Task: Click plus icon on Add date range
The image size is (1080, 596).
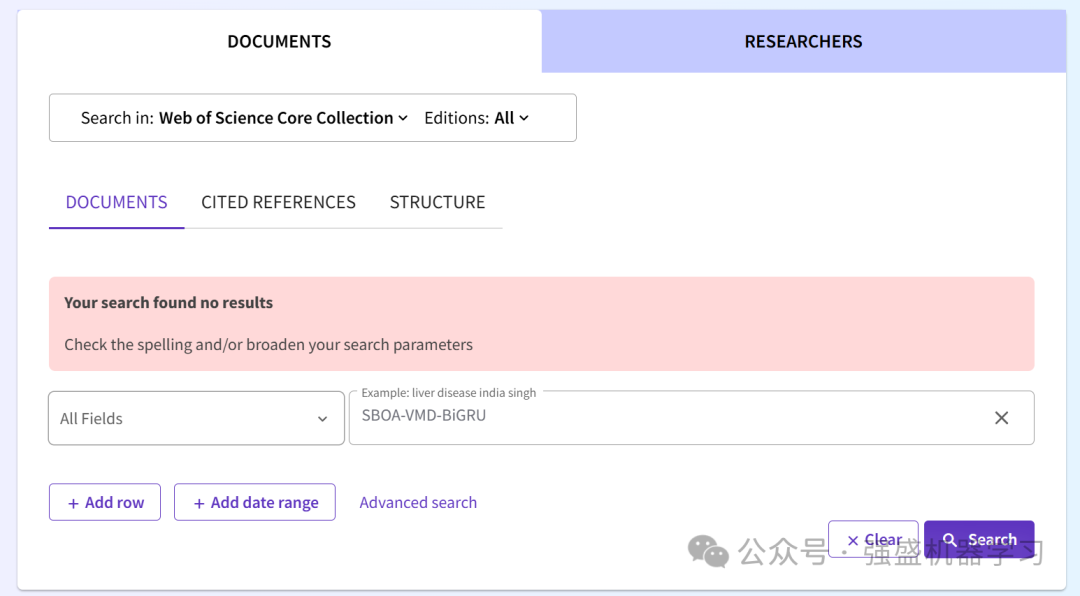Action: click(x=199, y=503)
